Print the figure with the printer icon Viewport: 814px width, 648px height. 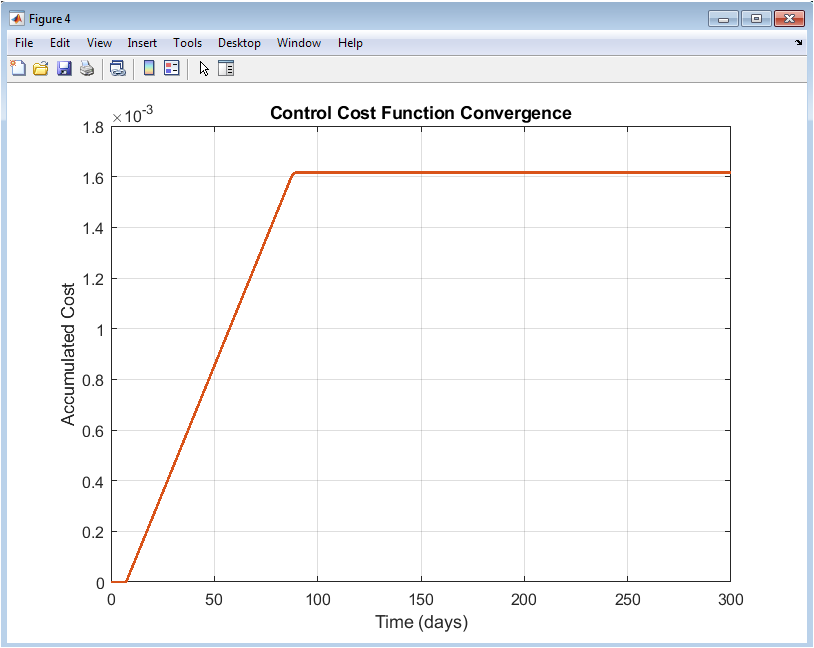click(x=87, y=69)
